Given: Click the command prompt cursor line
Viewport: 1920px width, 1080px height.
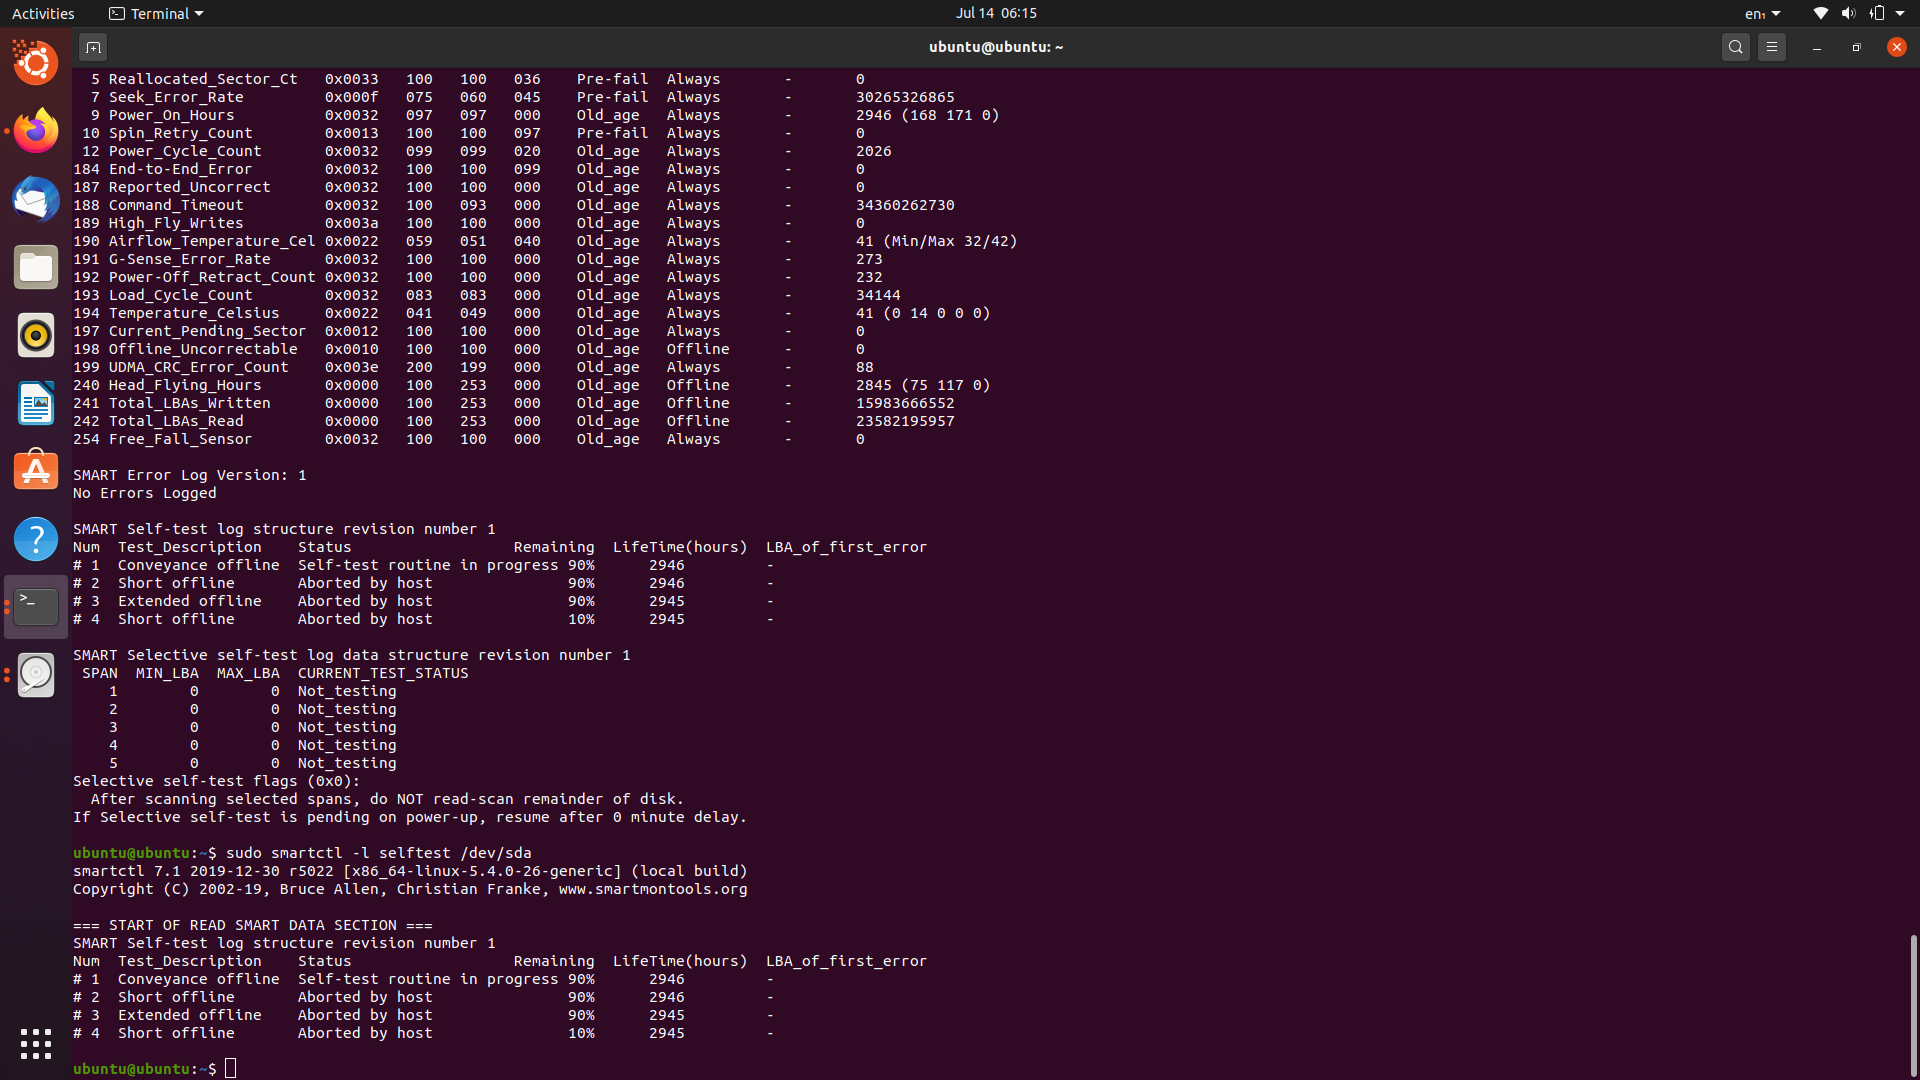Looking at the screenshot, I should pos(231,1069).
